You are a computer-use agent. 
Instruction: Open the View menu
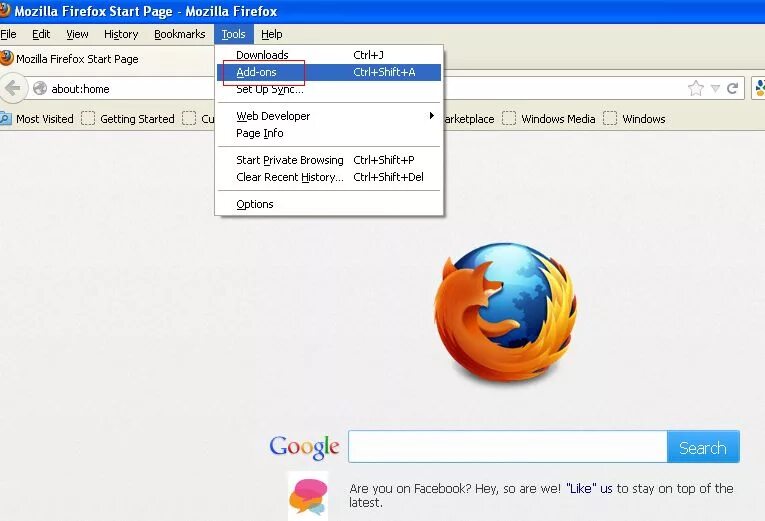[77, 34]
